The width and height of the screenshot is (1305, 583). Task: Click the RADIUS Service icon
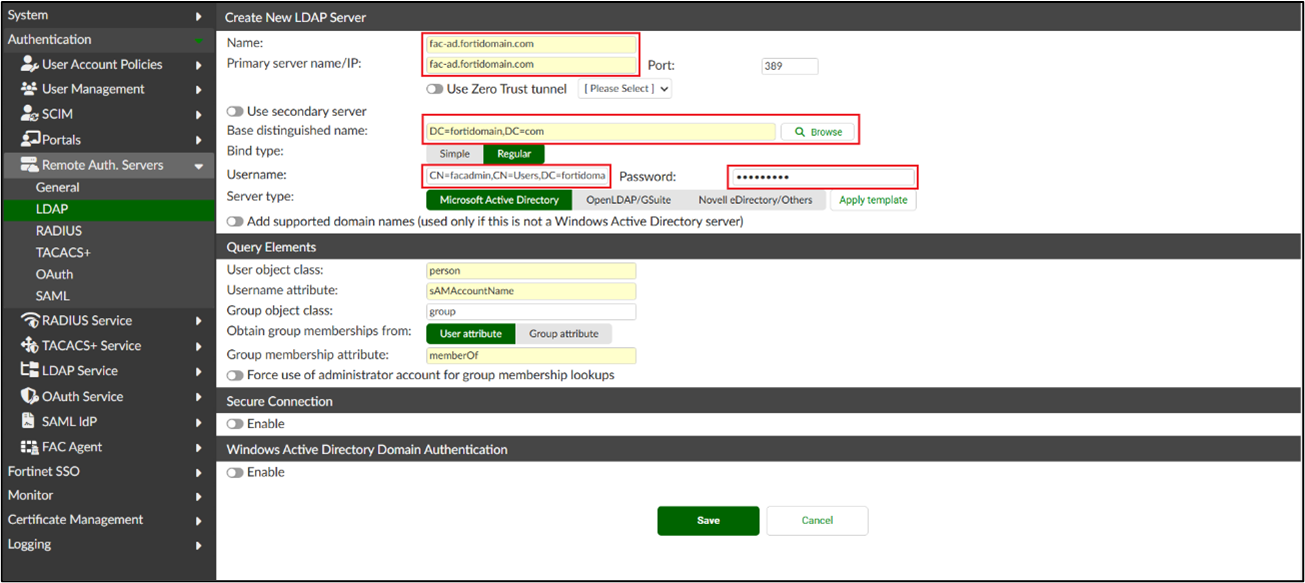tap(29, 321)
